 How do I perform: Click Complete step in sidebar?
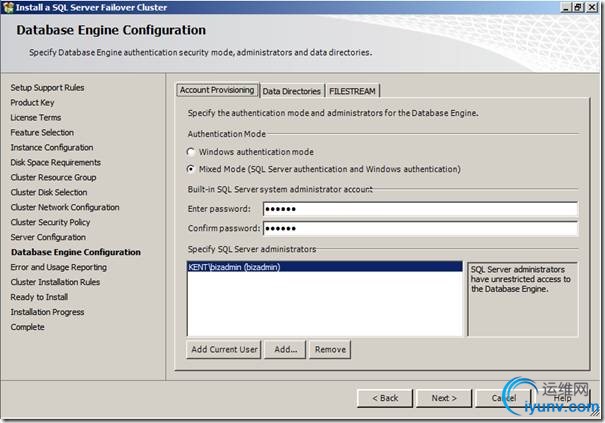point(27,327)
